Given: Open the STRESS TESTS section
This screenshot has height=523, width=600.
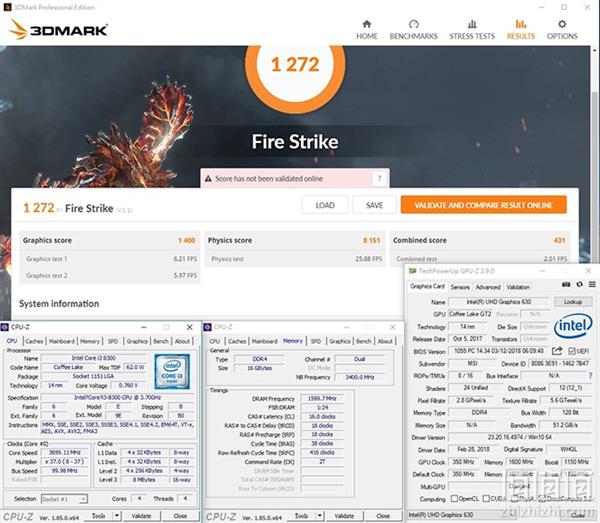Looking at the screenshot, I should tap(471, 29).
